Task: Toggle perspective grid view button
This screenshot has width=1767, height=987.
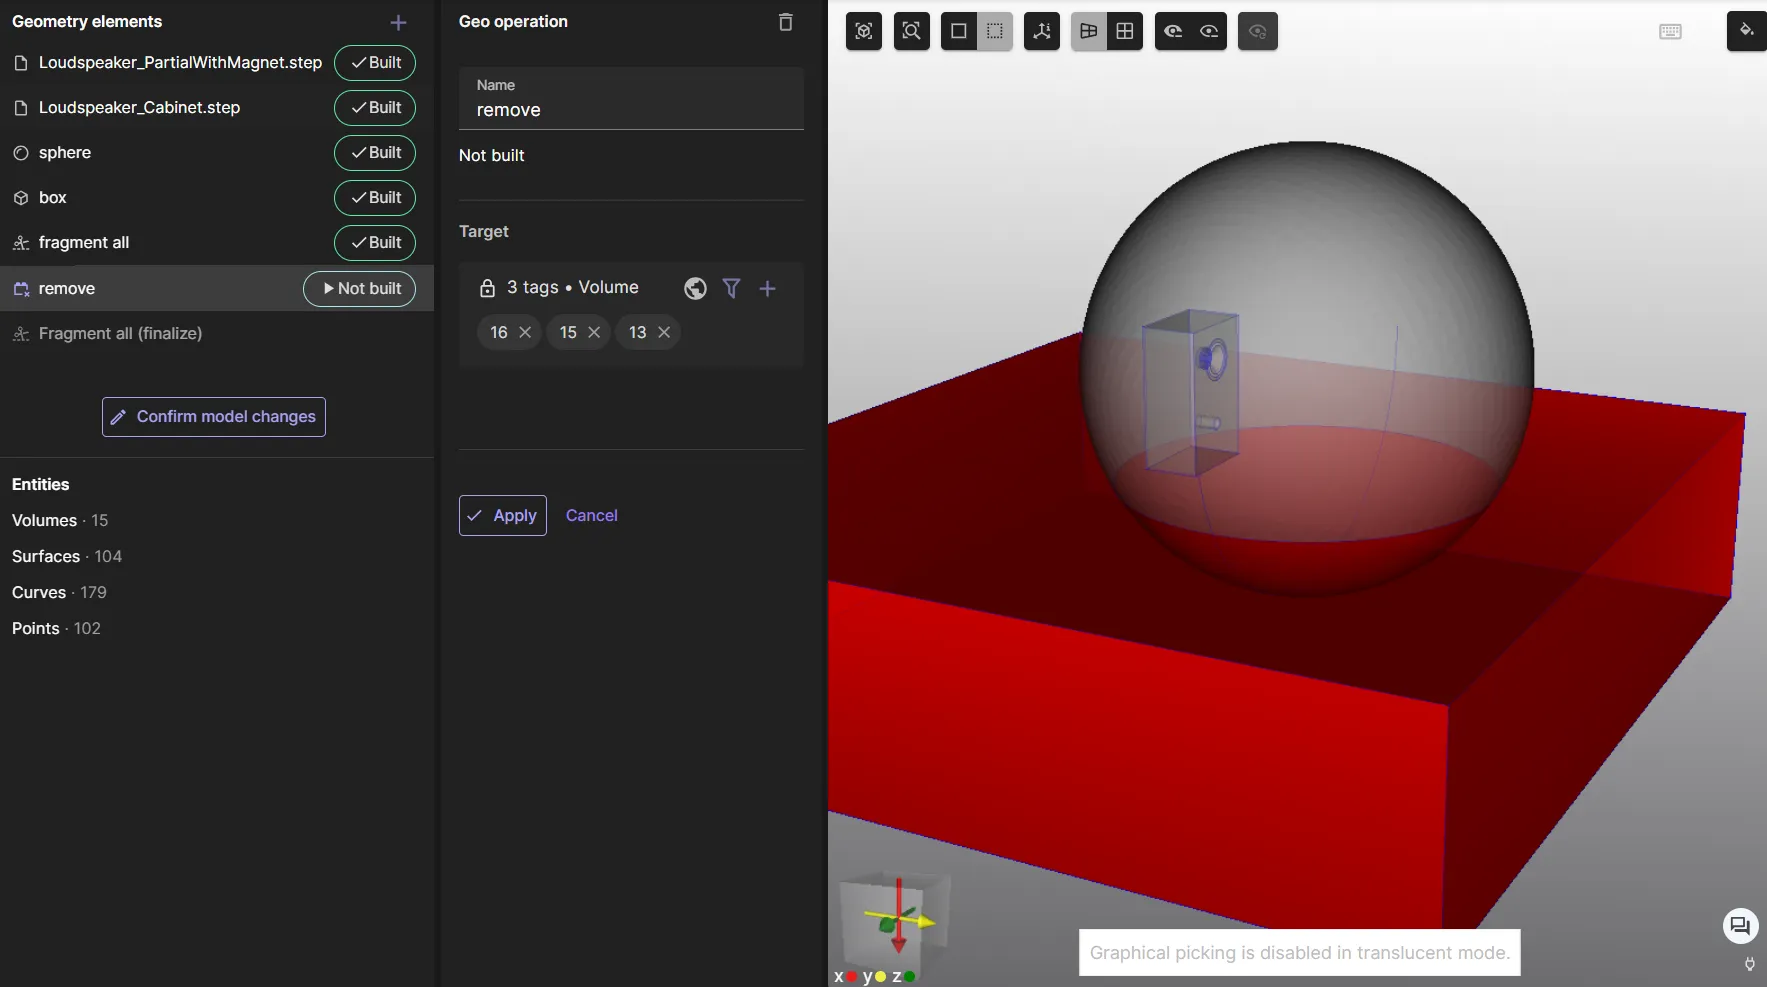Action: [1089, 31]
